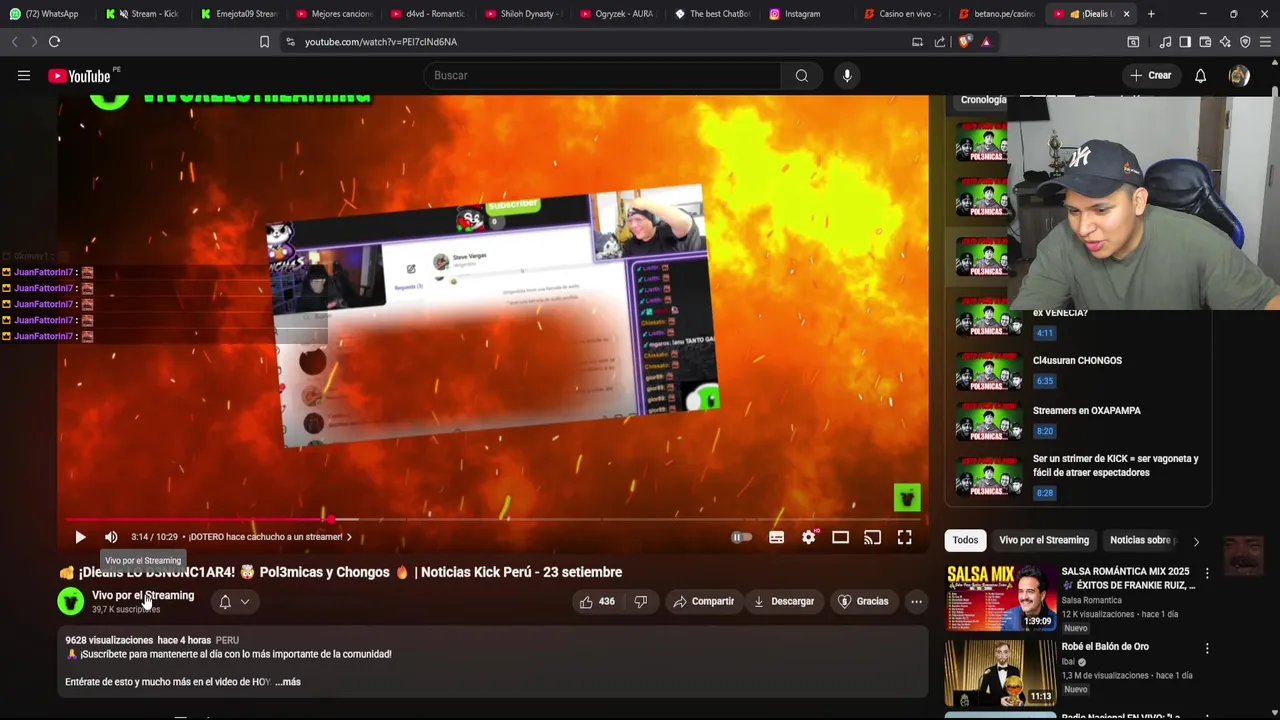Open Robé el Balón de Oro thumbnail
Screen dimensions: 1280x720
[x=1001, y=673]
